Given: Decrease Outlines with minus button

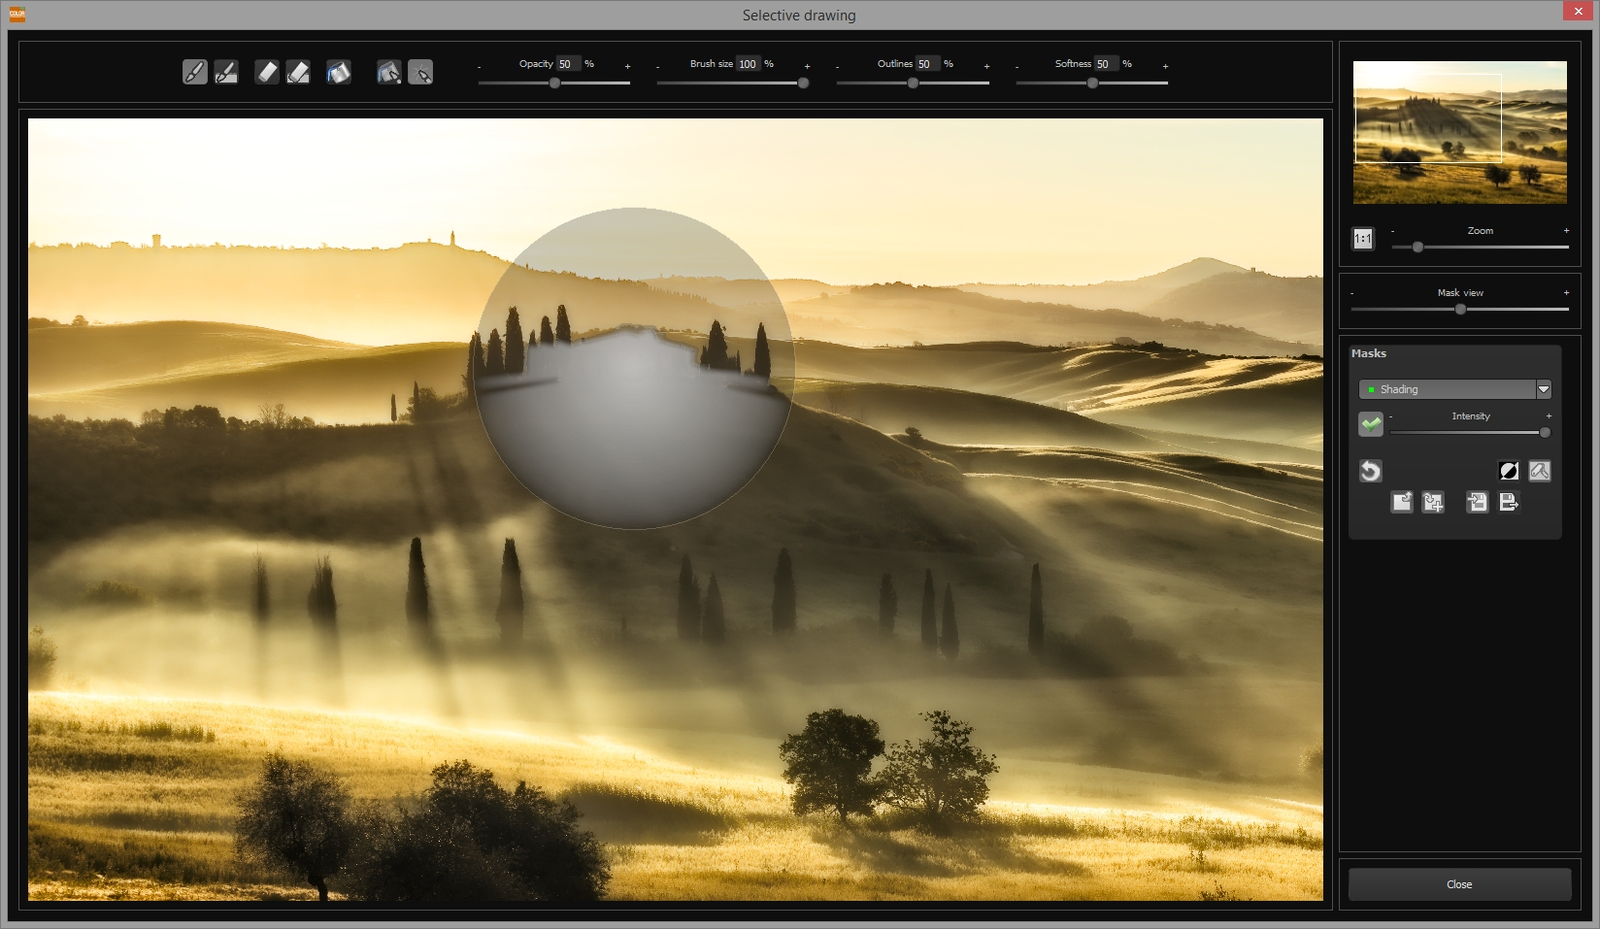Looking at the screenshot, I should 837,66.
